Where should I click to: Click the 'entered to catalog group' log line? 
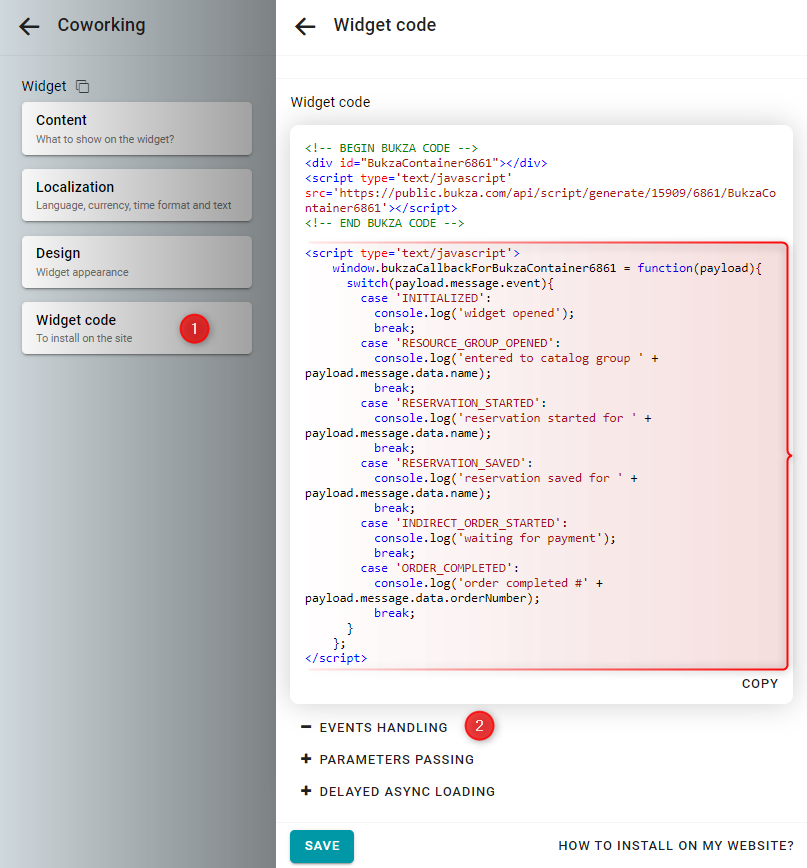[516, 358]
